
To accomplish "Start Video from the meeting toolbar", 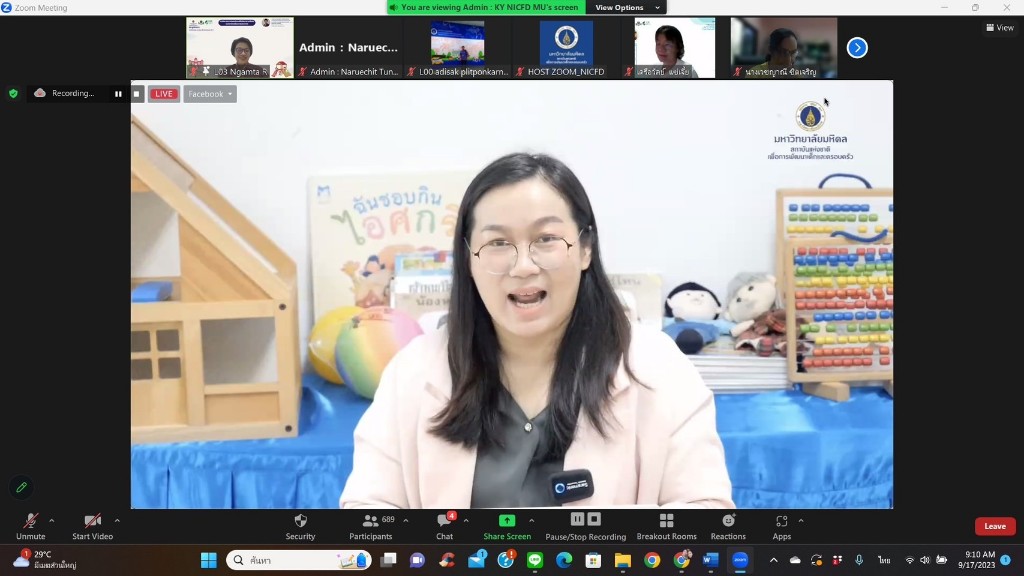I will point(92,526).
